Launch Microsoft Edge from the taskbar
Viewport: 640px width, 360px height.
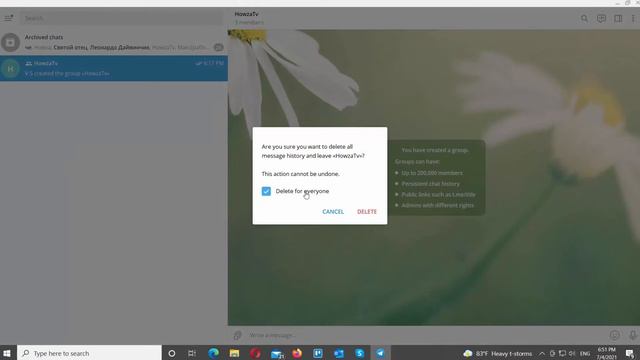[x=213, y=353]
